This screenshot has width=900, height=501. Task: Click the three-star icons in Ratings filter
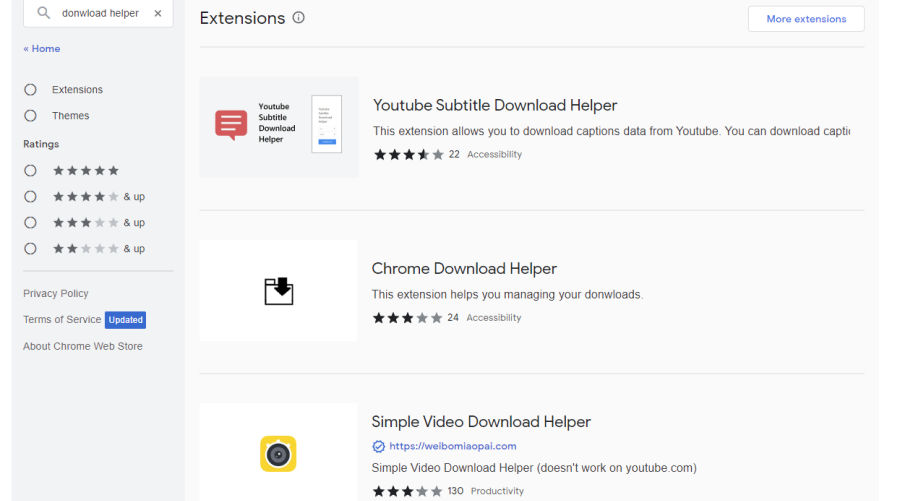[86, 223]
